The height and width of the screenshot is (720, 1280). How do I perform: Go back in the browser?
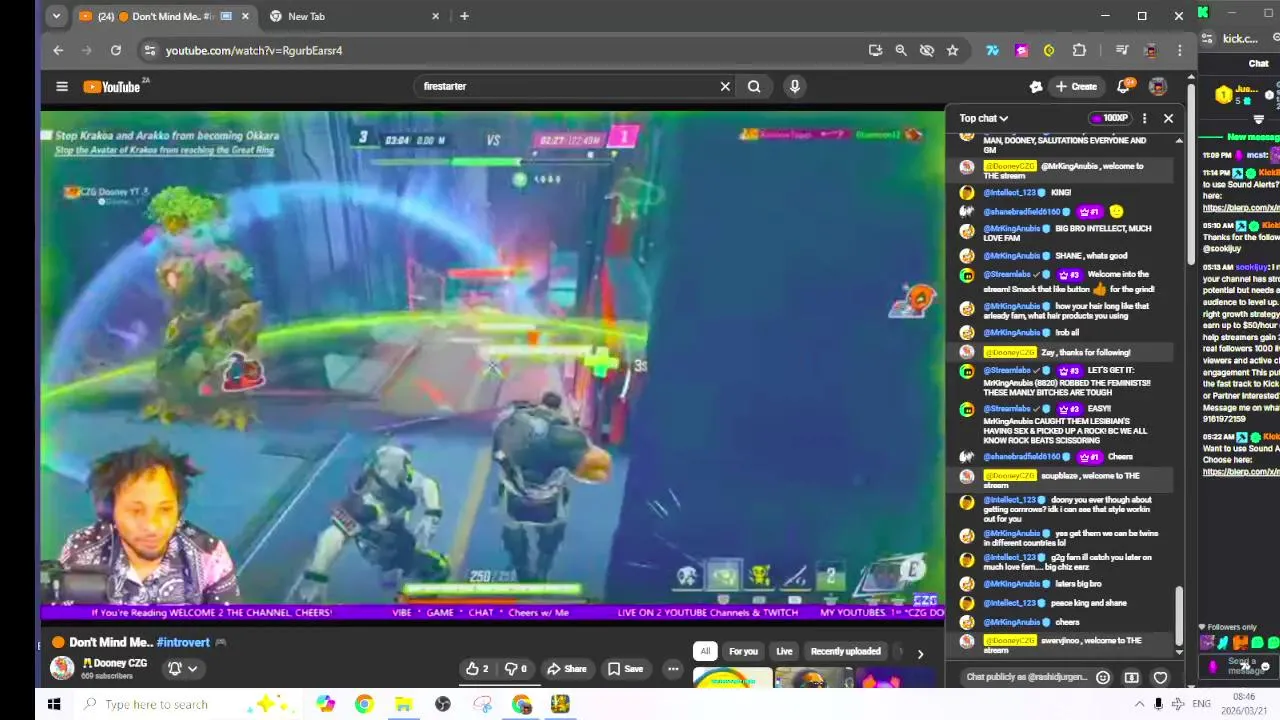pyautogui.click(x=58, y=50)
